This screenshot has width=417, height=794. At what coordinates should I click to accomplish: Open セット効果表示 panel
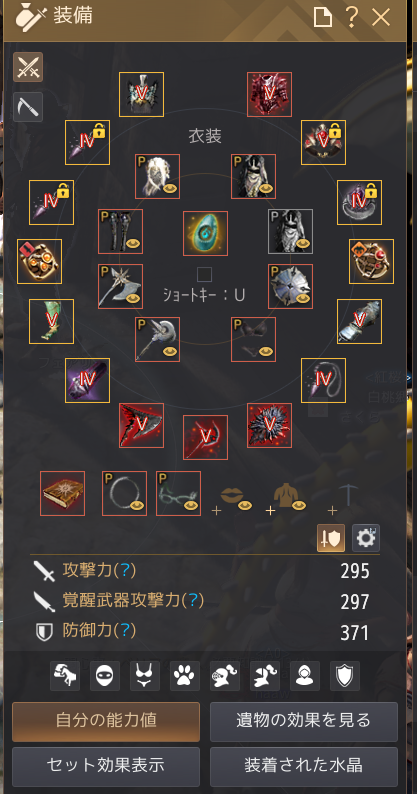tap(106, 766)
